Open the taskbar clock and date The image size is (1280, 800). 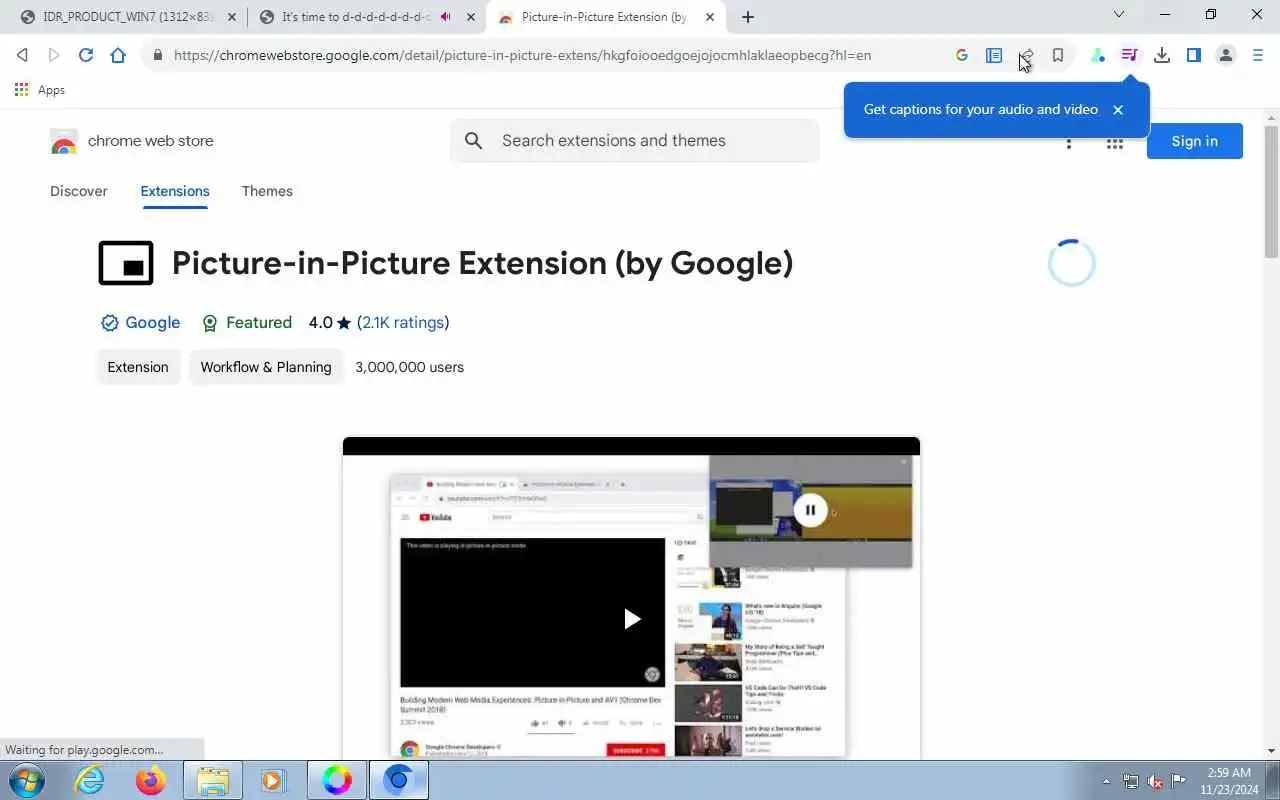(x=1229, y=781)
